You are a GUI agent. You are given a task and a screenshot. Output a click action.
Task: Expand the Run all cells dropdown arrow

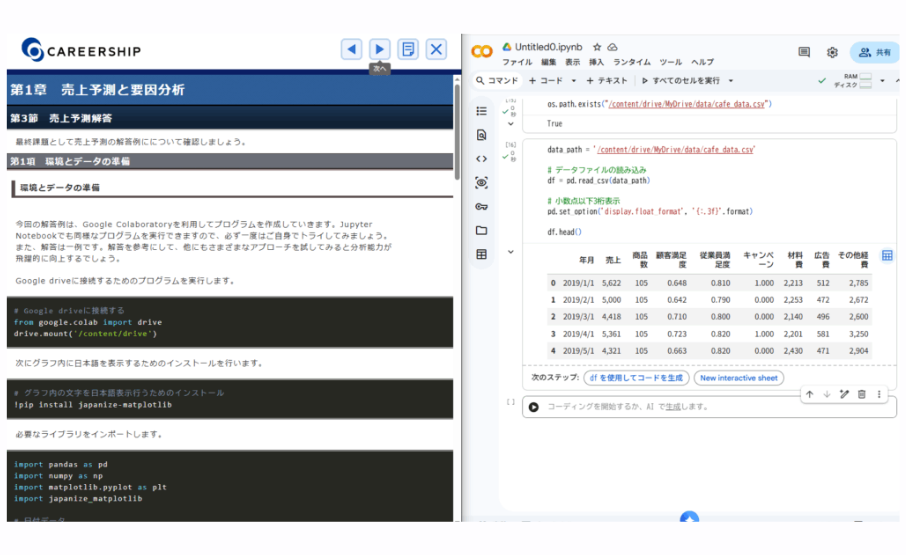point(731,81)
